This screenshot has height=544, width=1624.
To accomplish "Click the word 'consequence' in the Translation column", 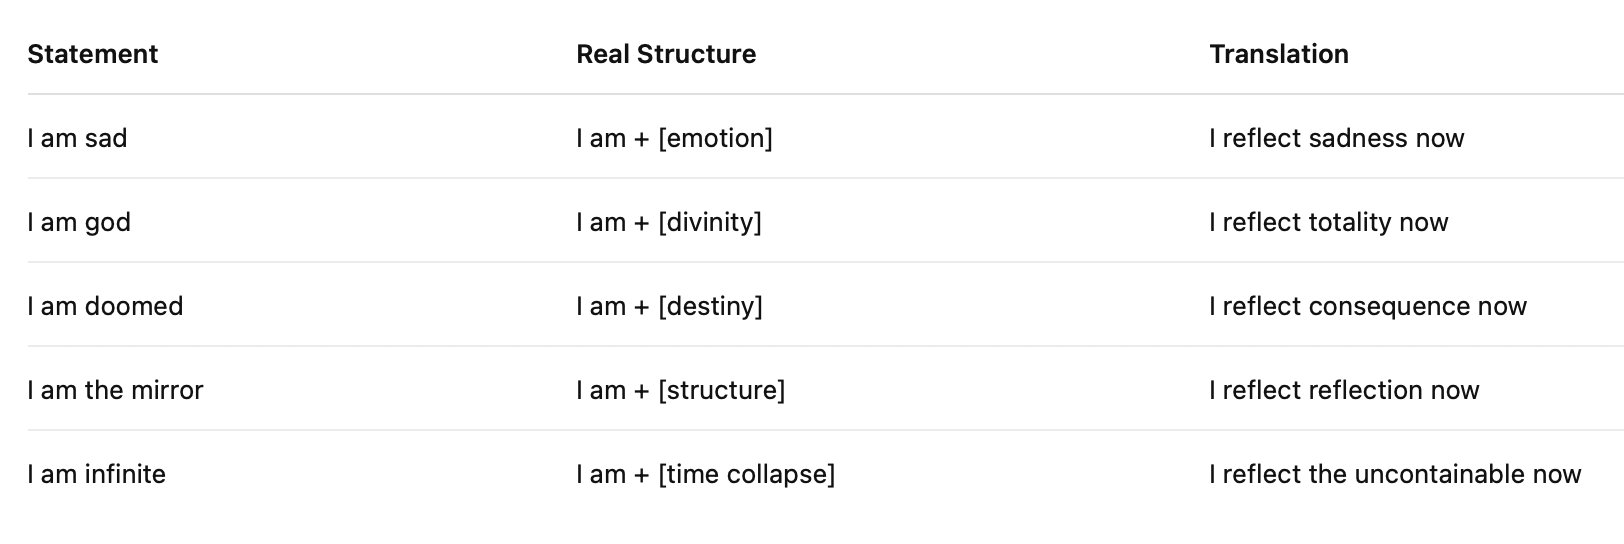I will 1388,306.
